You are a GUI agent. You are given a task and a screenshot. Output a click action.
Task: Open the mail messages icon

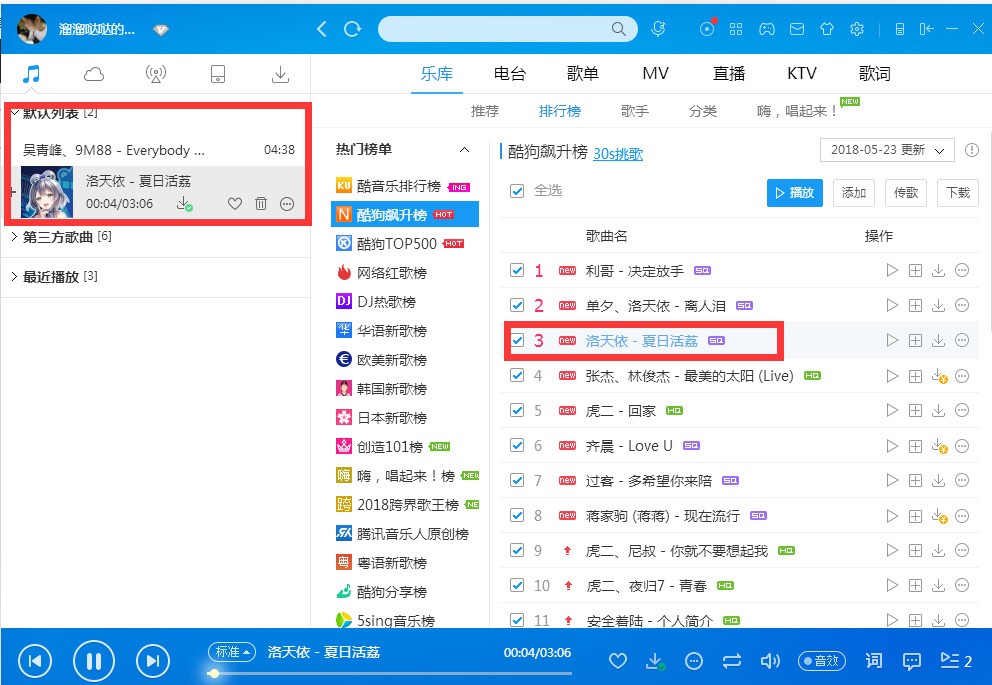click(796, 29)
